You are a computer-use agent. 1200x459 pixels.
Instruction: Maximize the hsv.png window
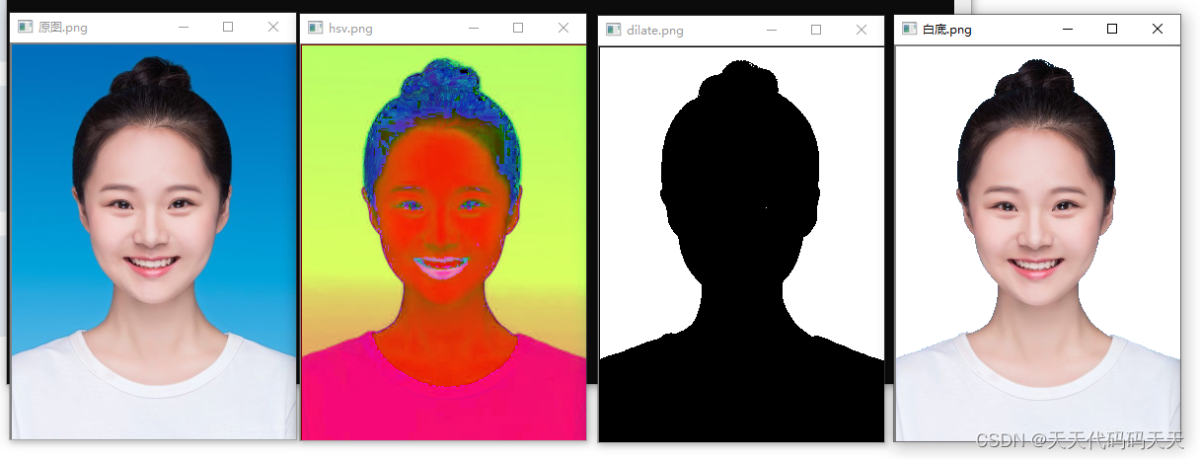click(x=518, y=28)
